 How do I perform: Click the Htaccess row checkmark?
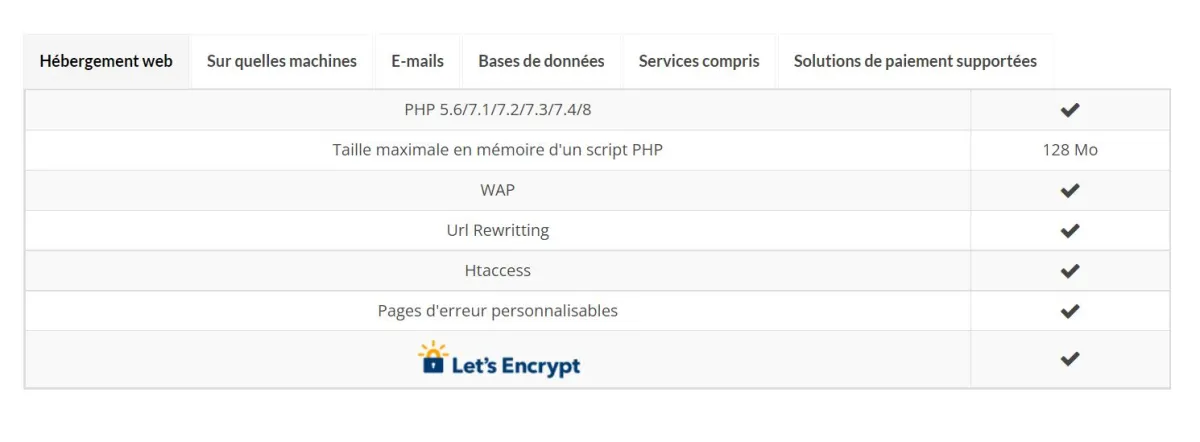click(1069, 271)
